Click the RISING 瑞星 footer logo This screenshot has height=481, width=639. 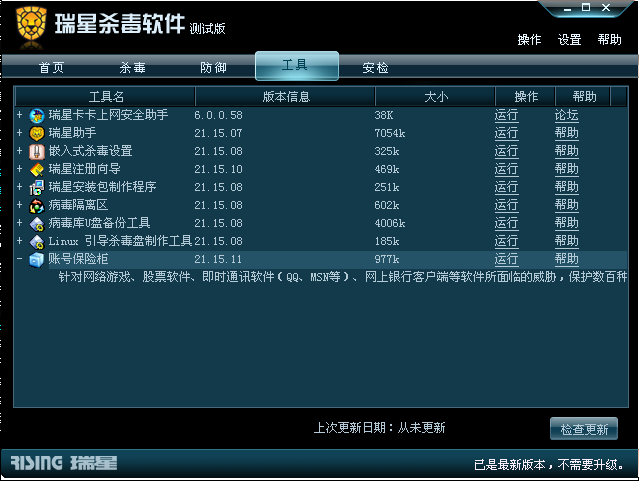coord(64,463)
